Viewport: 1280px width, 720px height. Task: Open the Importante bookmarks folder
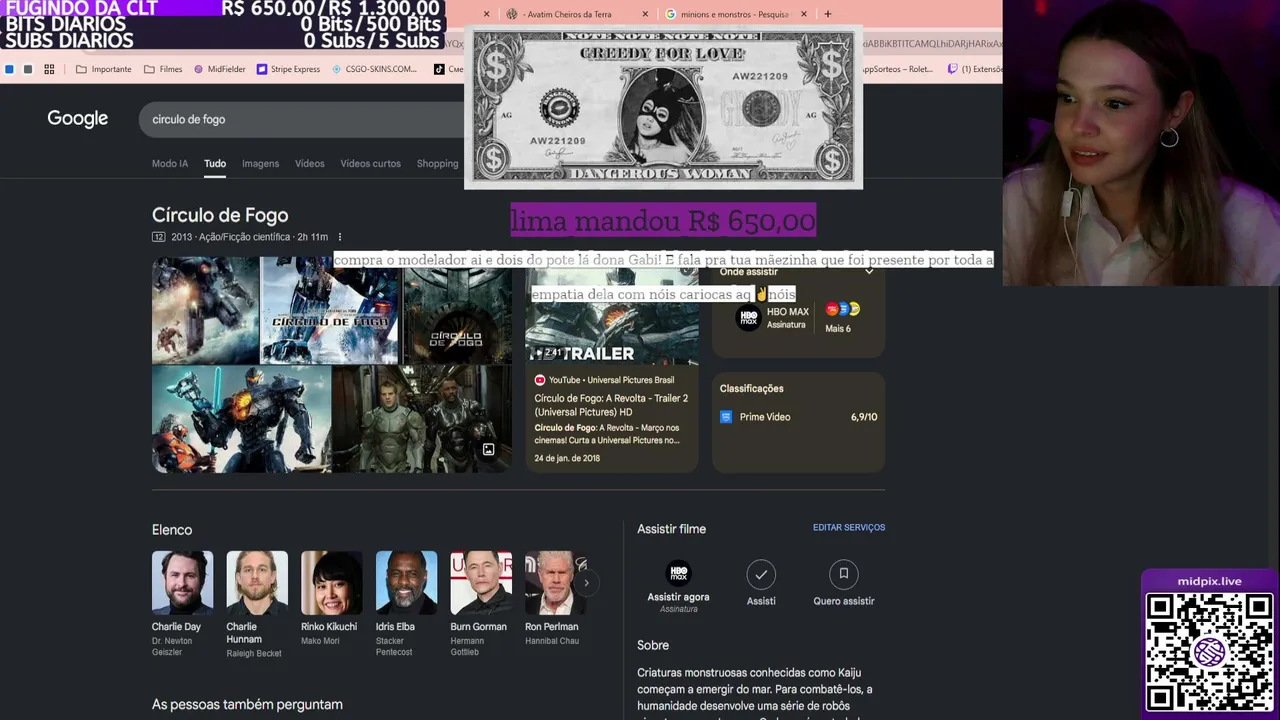click(104, 69)
